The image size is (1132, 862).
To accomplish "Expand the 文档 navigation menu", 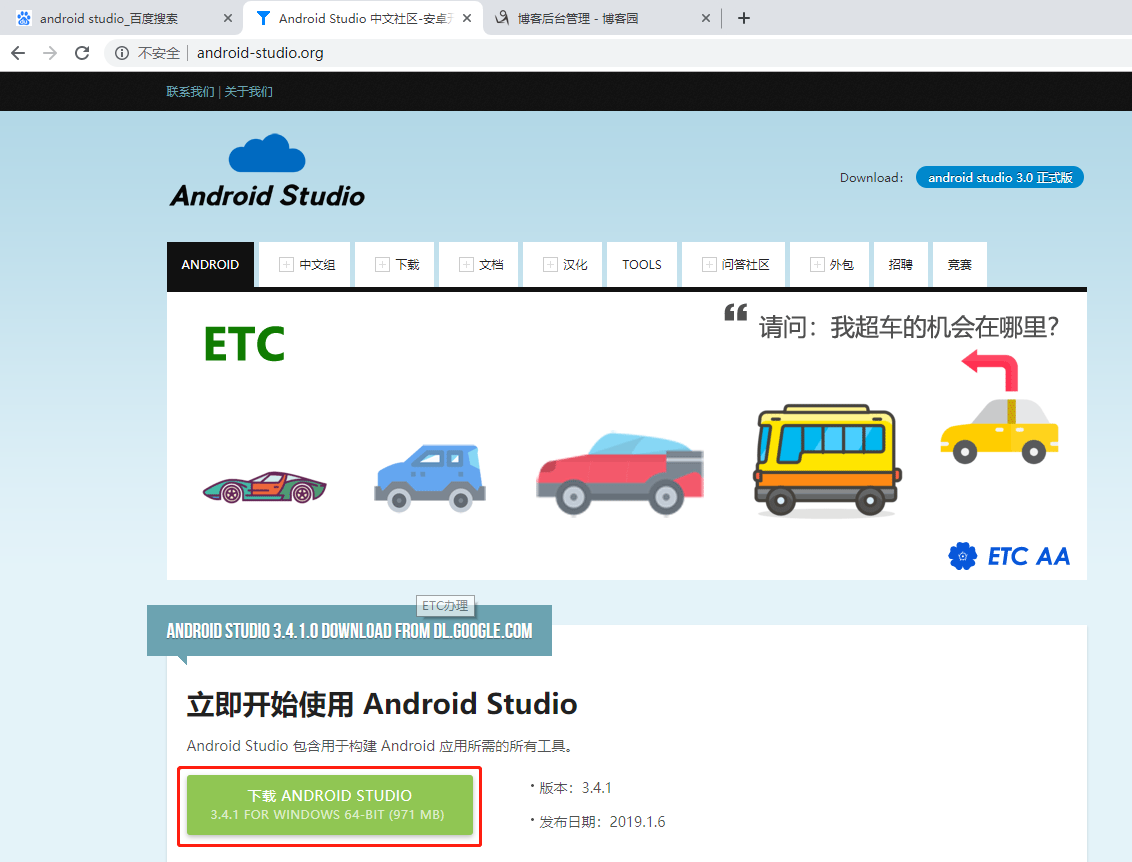I will [481, 265].
